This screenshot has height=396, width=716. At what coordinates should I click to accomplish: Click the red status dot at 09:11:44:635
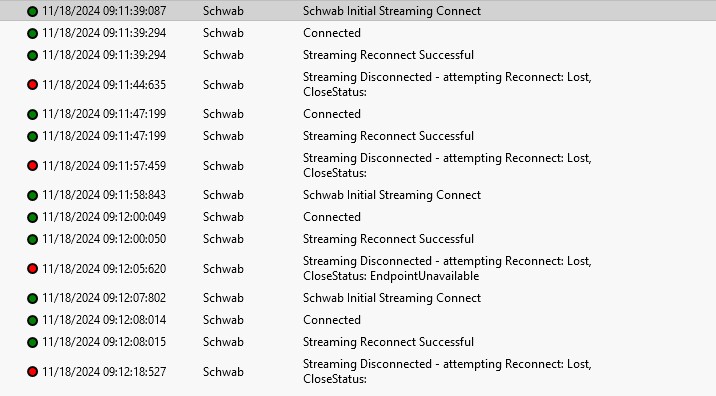pos(32,84)
